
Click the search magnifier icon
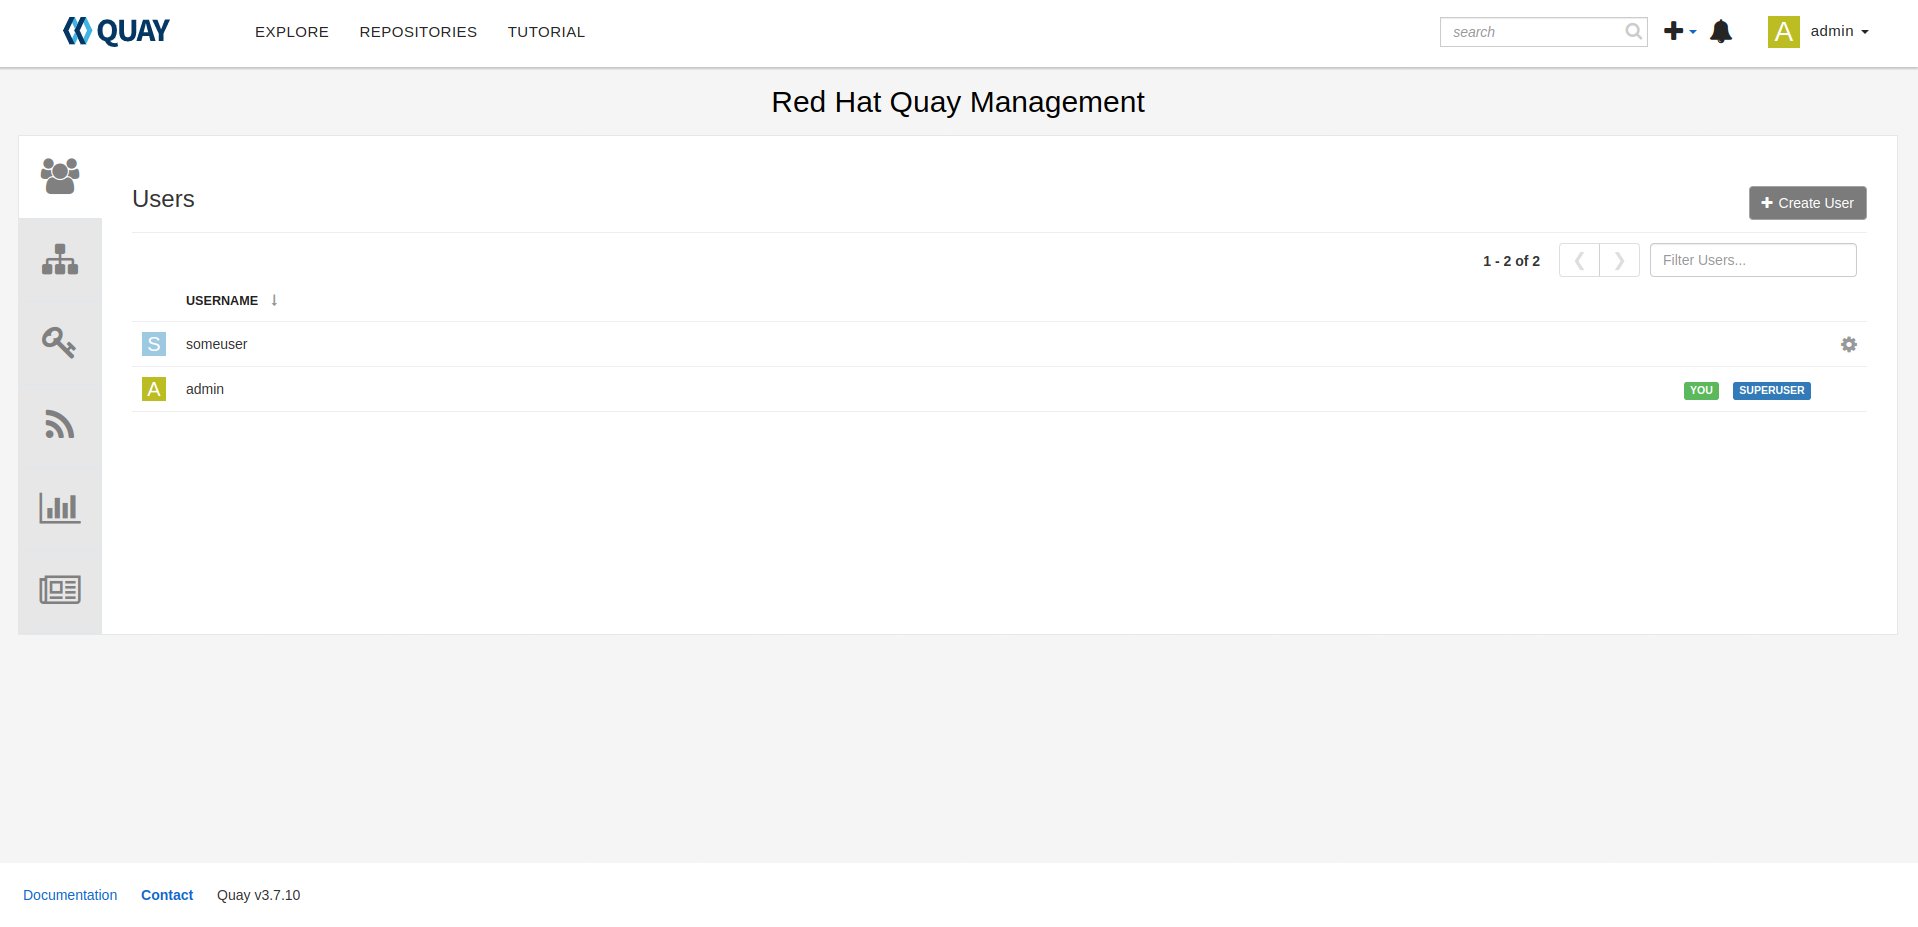pos(1633,32)
